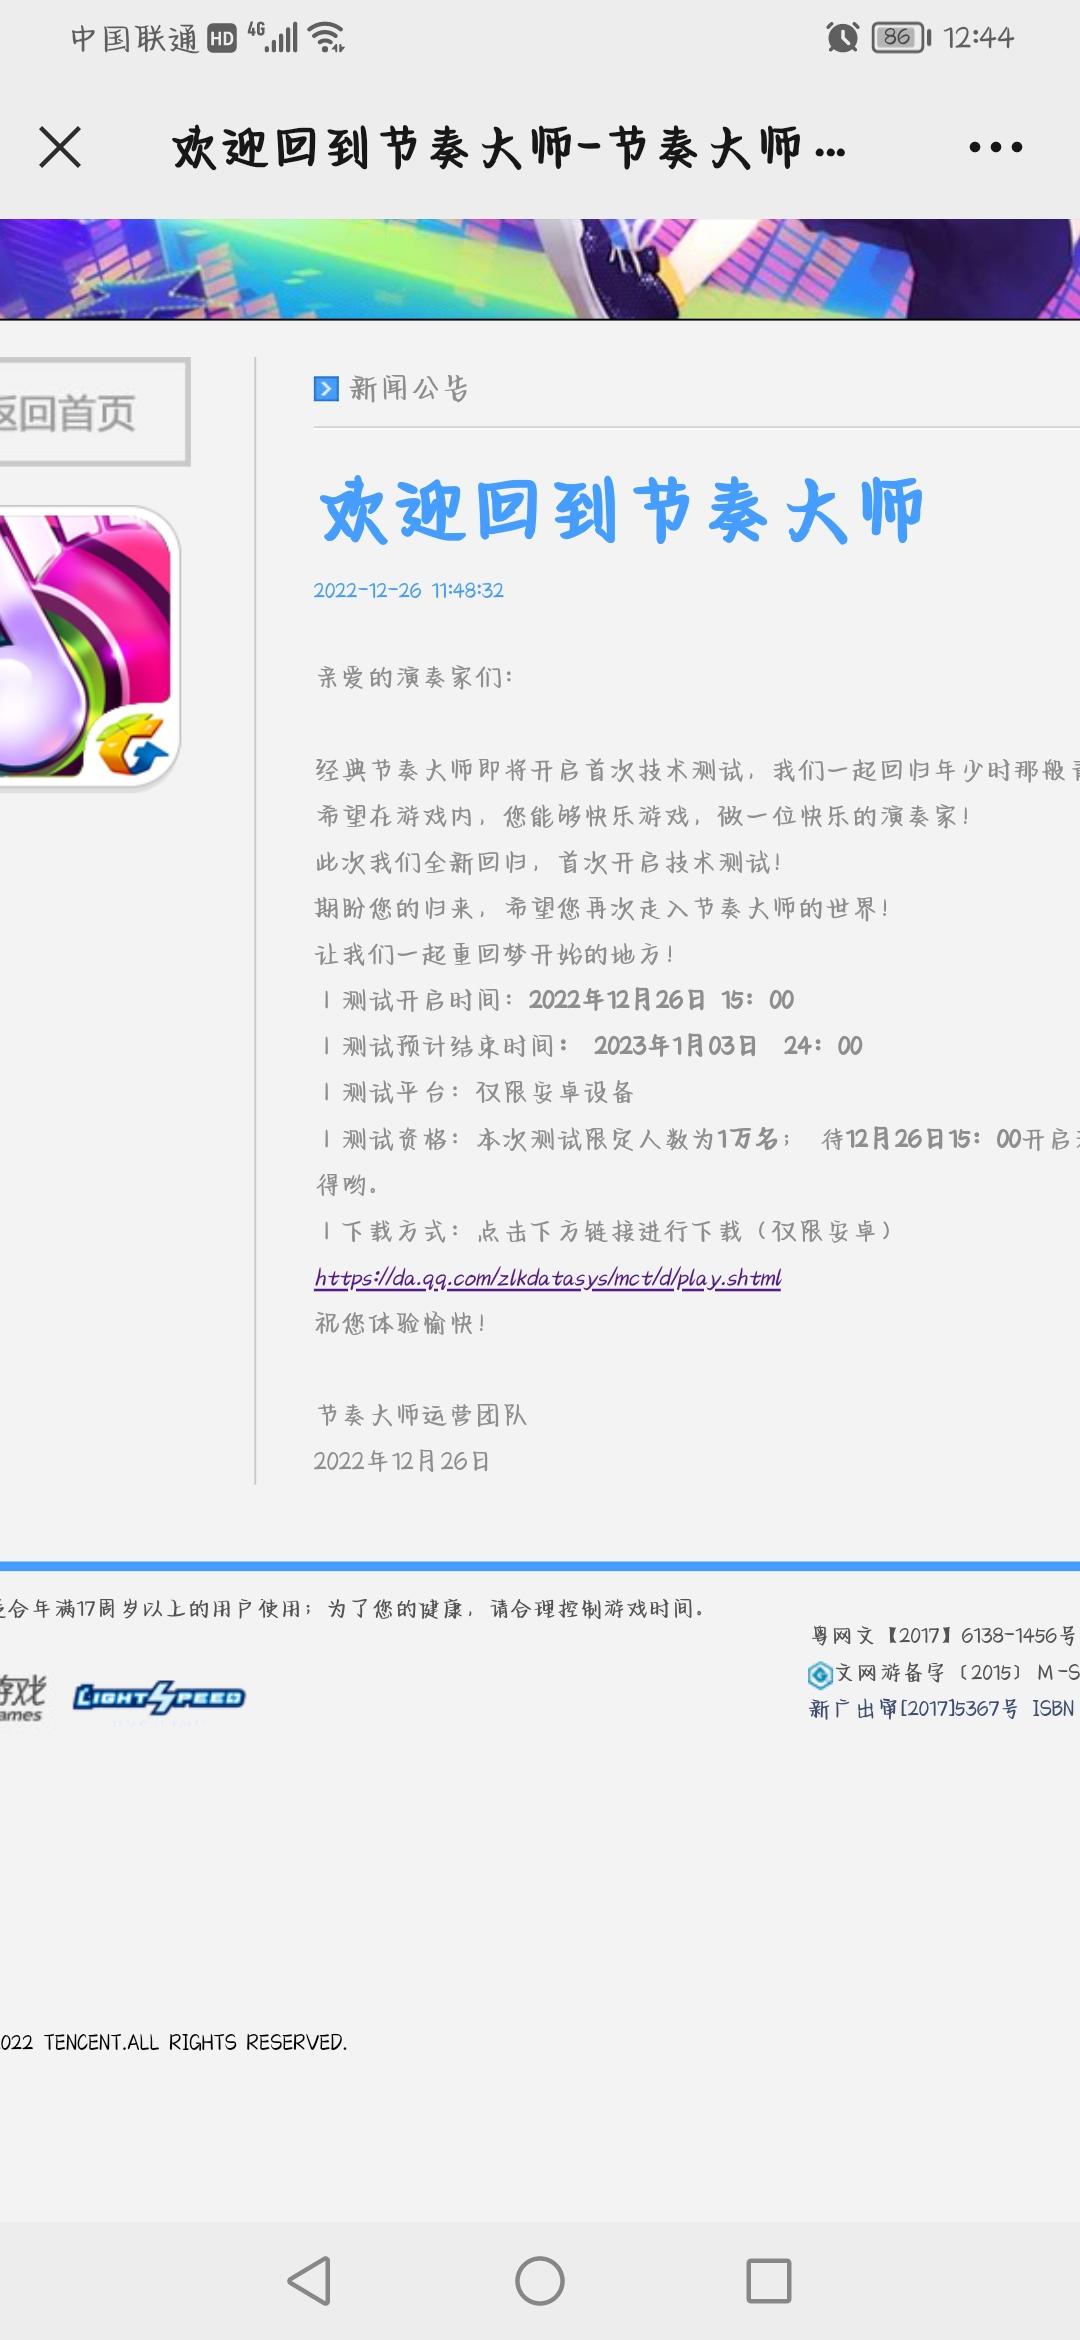Tap the page title in the header bar
The width and height of the screenshot is (1080, 2340).
pyautogui.click(x=509, y=148)
